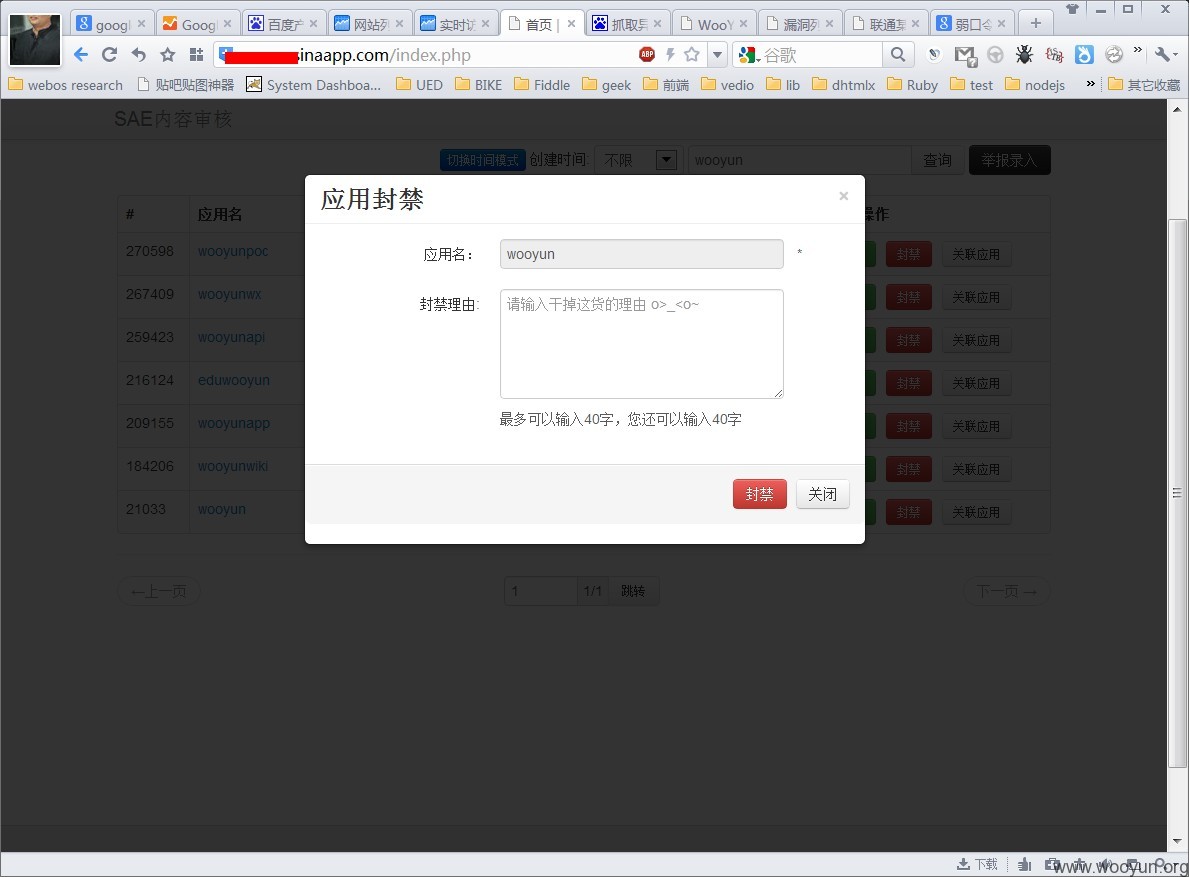
Task: Open the test bookmark folder
Action: tap(971, 85)
